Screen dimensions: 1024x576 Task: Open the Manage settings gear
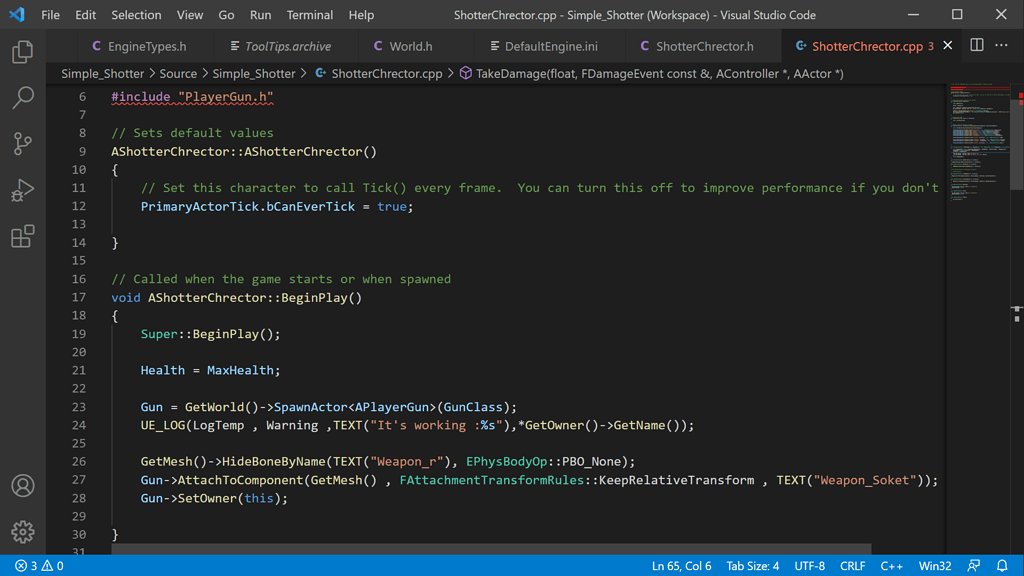click(x=24, y=532)
